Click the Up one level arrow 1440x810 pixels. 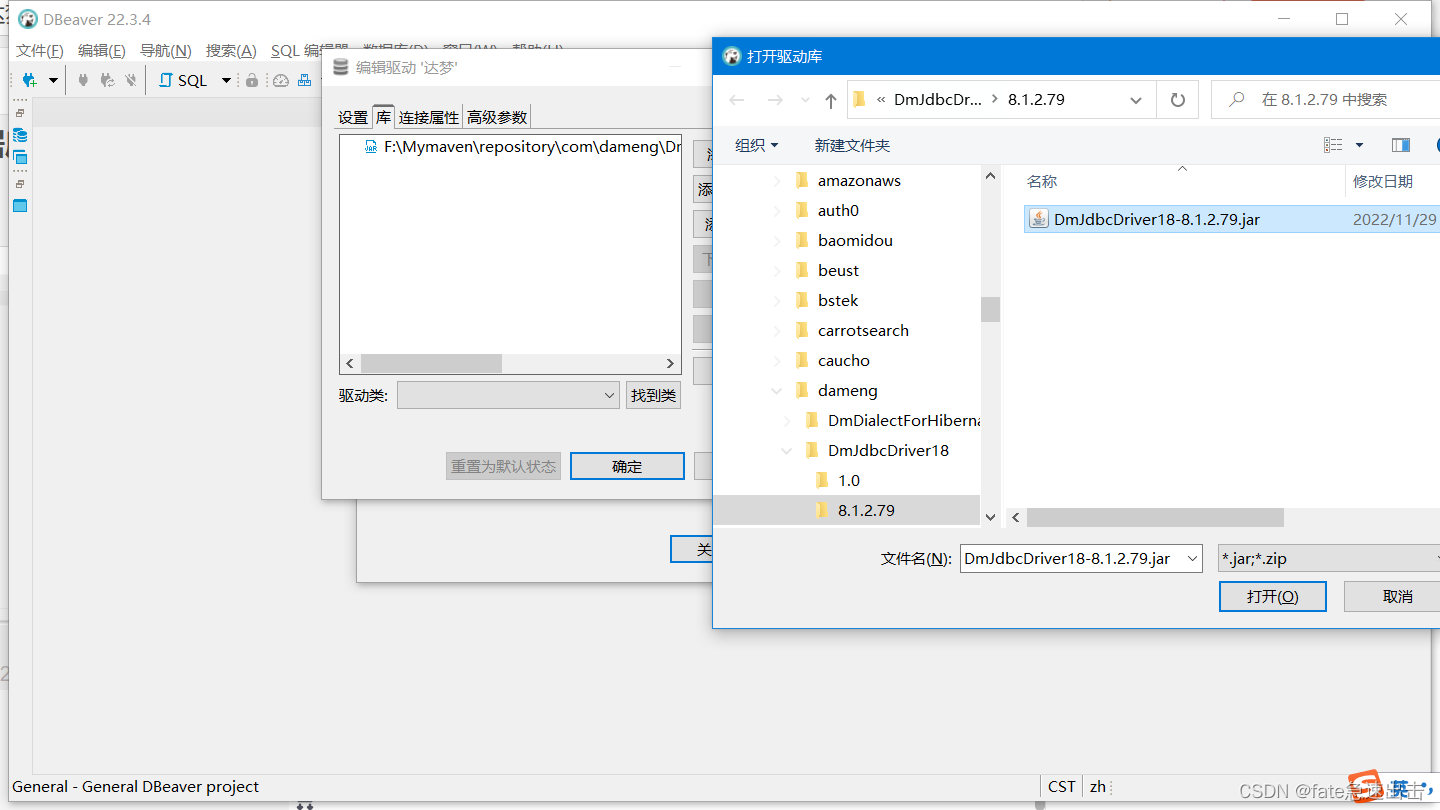point(830,100)
